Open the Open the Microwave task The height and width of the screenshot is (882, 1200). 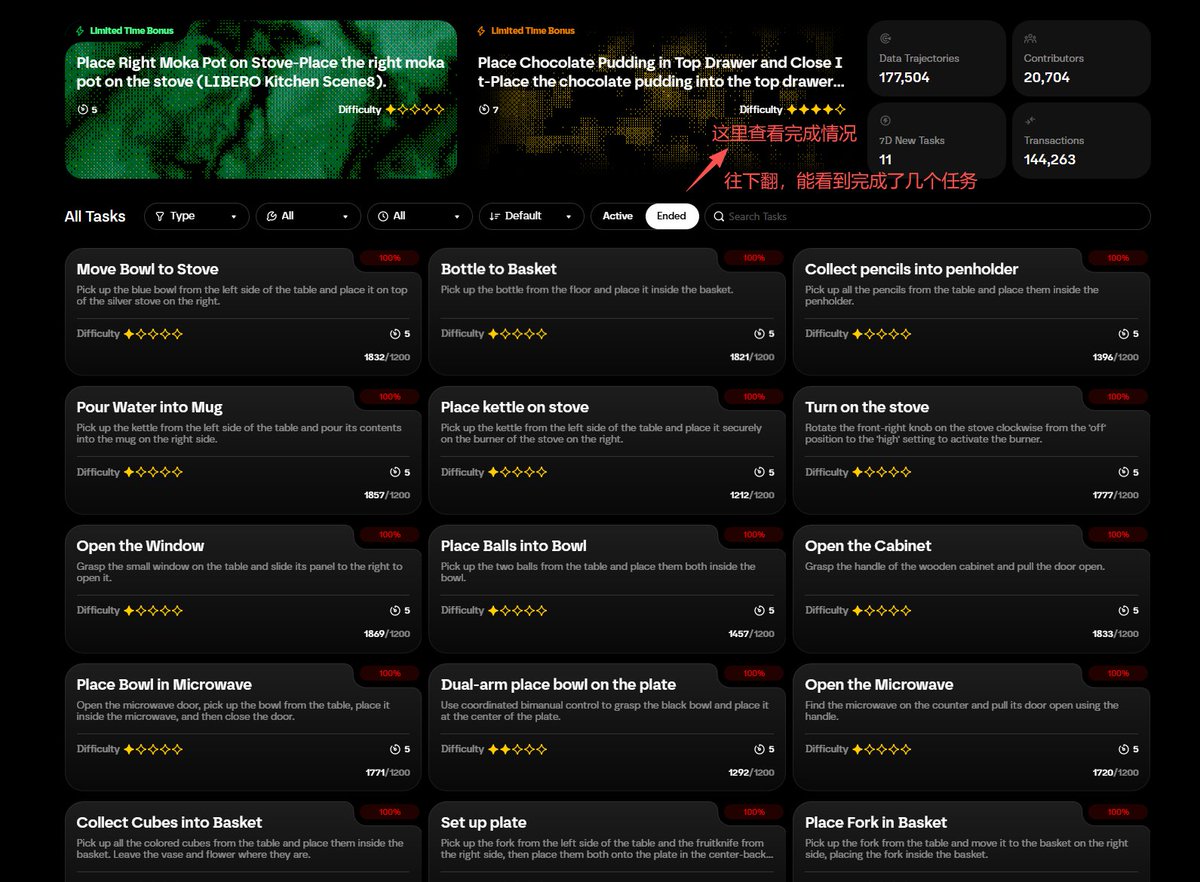click(971, 726)
